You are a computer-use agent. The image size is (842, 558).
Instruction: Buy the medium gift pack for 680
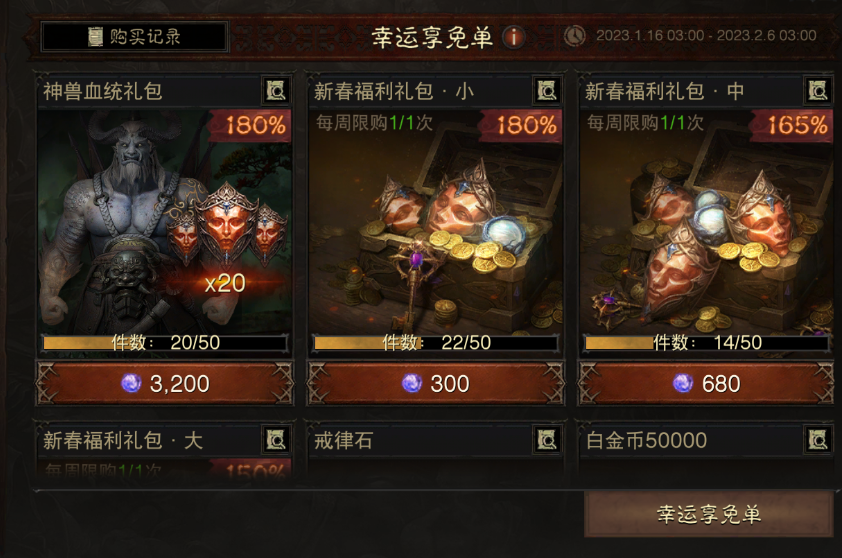pos(706,383)
